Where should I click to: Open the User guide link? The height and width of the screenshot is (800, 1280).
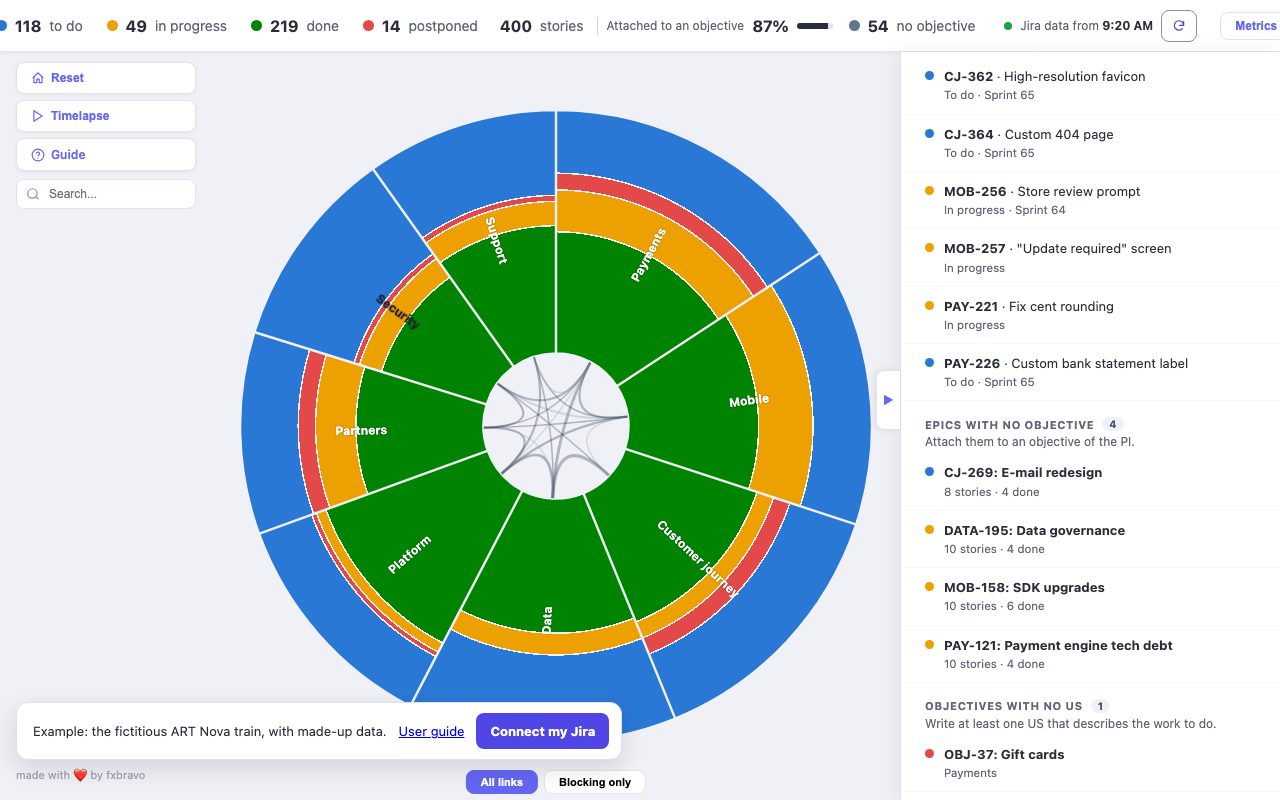tap(431, 732)
